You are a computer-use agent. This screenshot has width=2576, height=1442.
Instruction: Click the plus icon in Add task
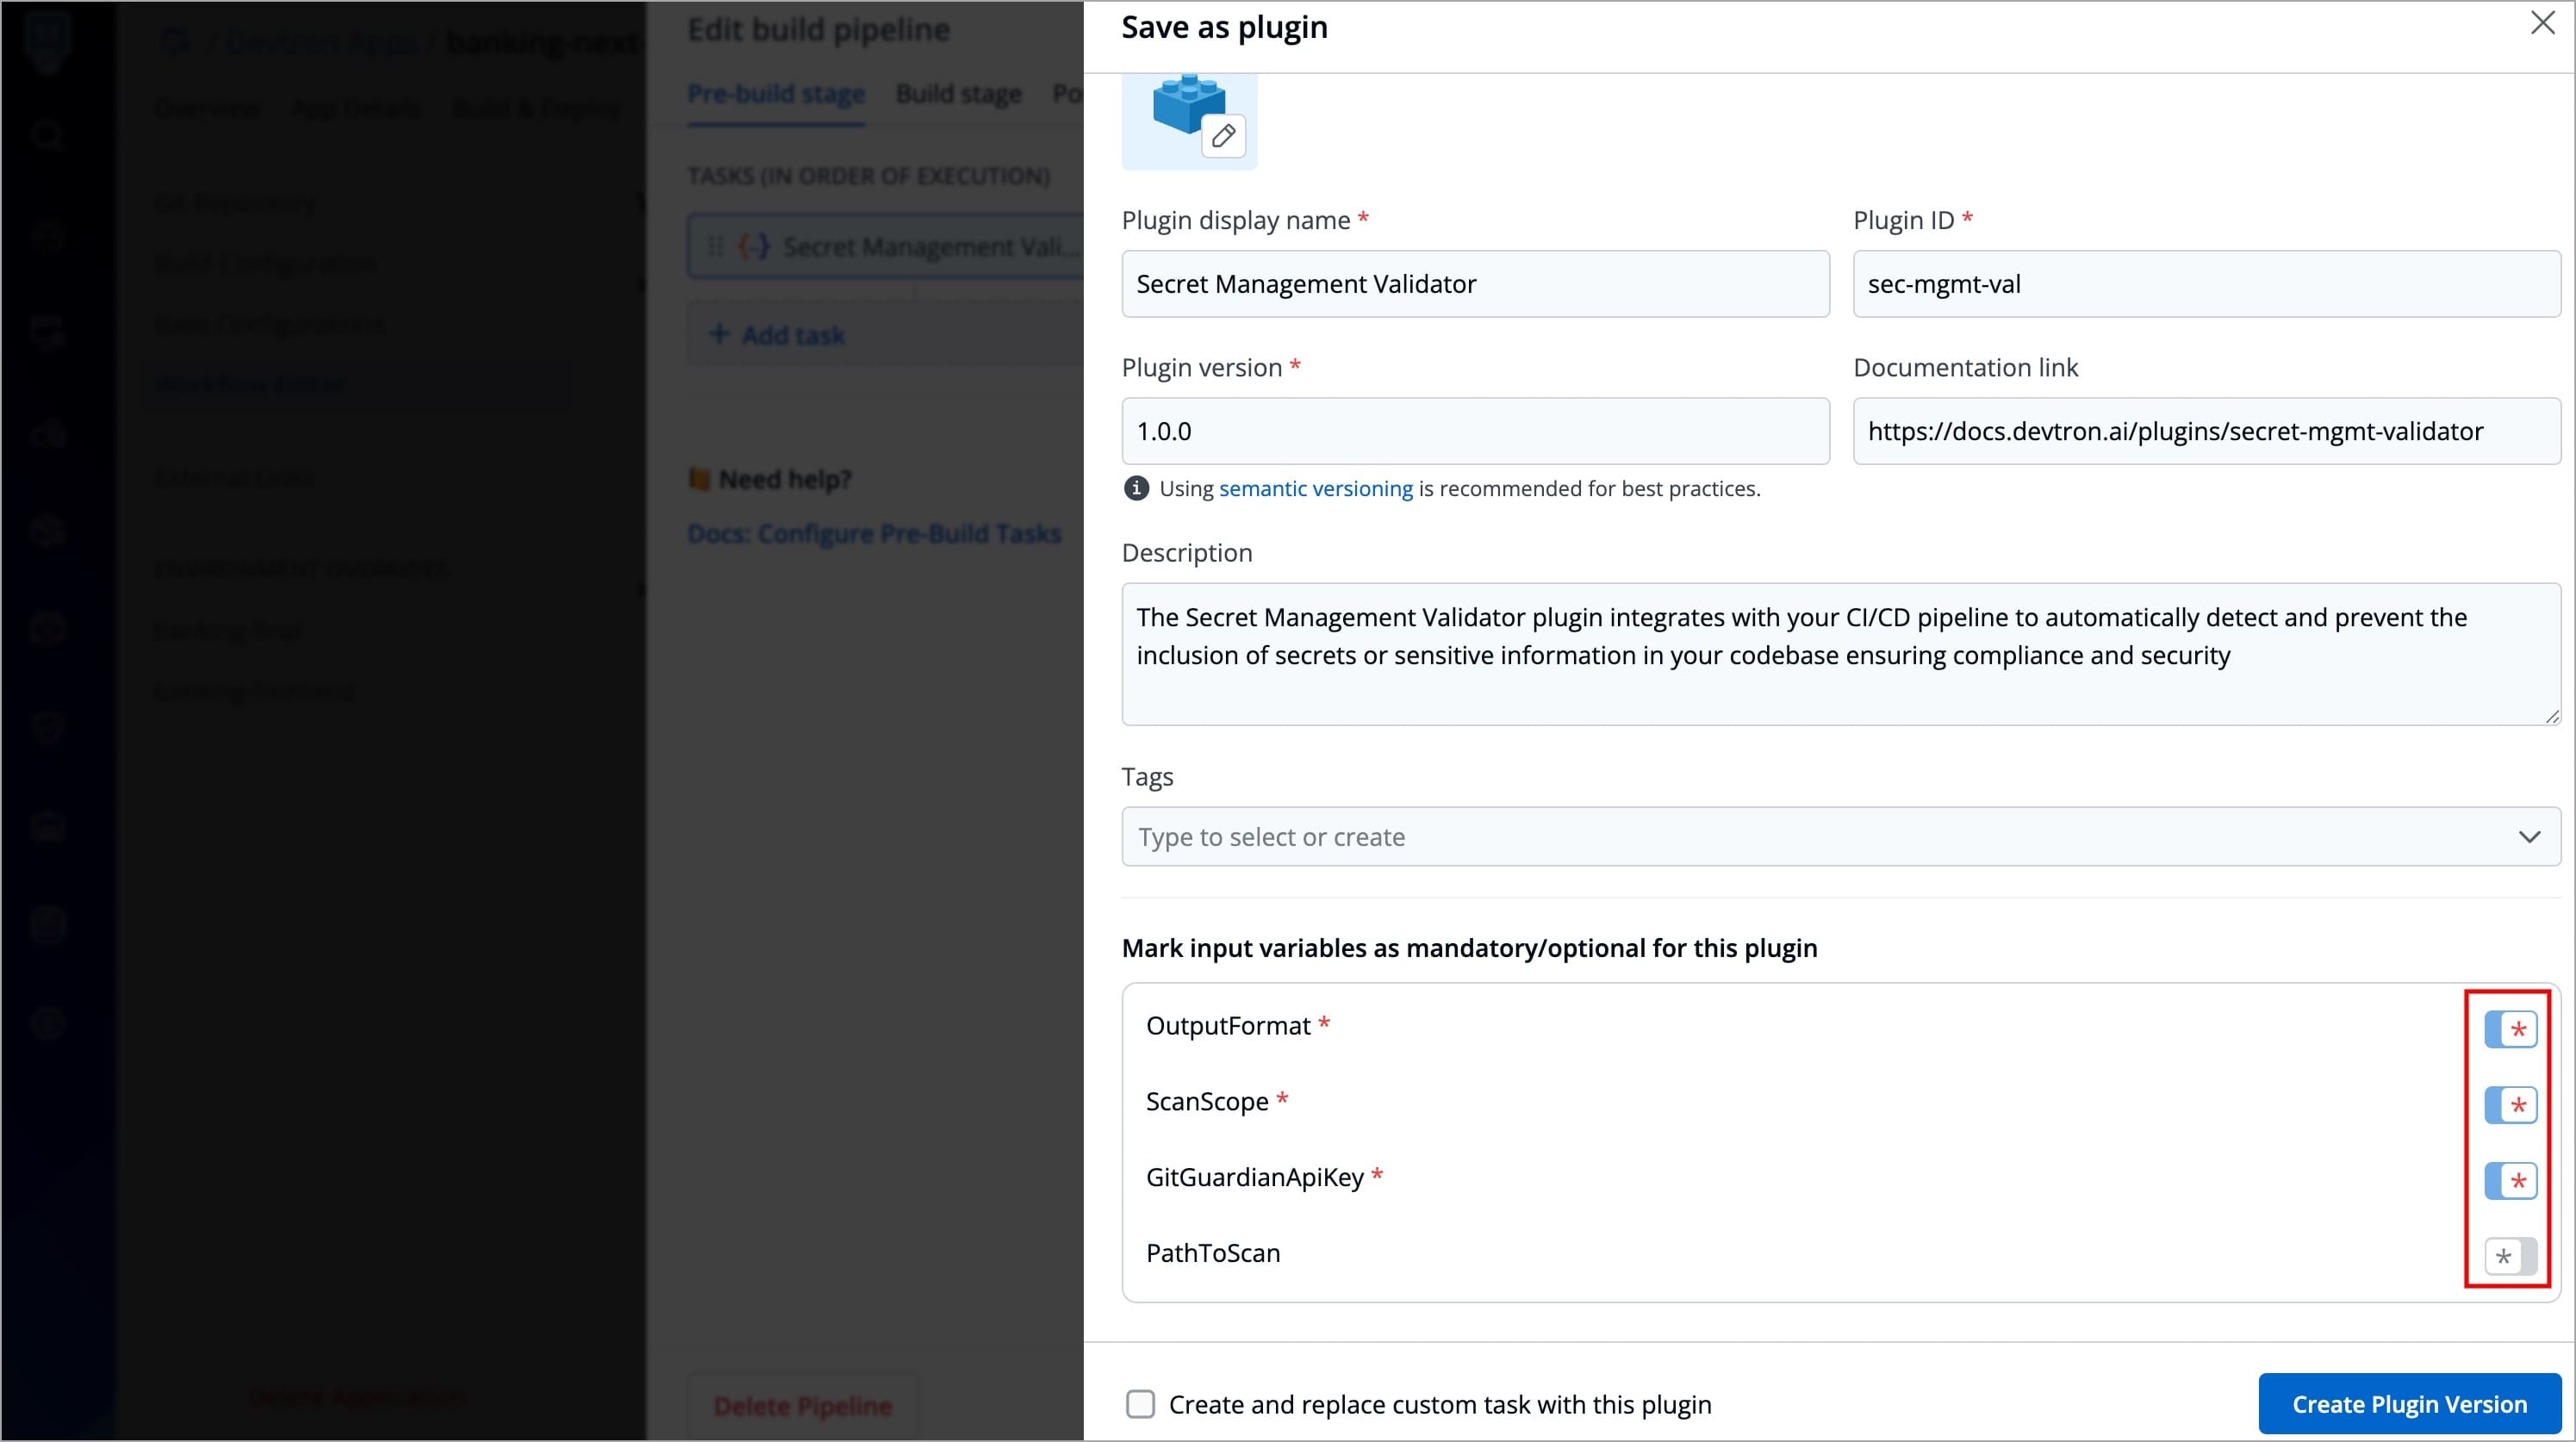[718, 334]
